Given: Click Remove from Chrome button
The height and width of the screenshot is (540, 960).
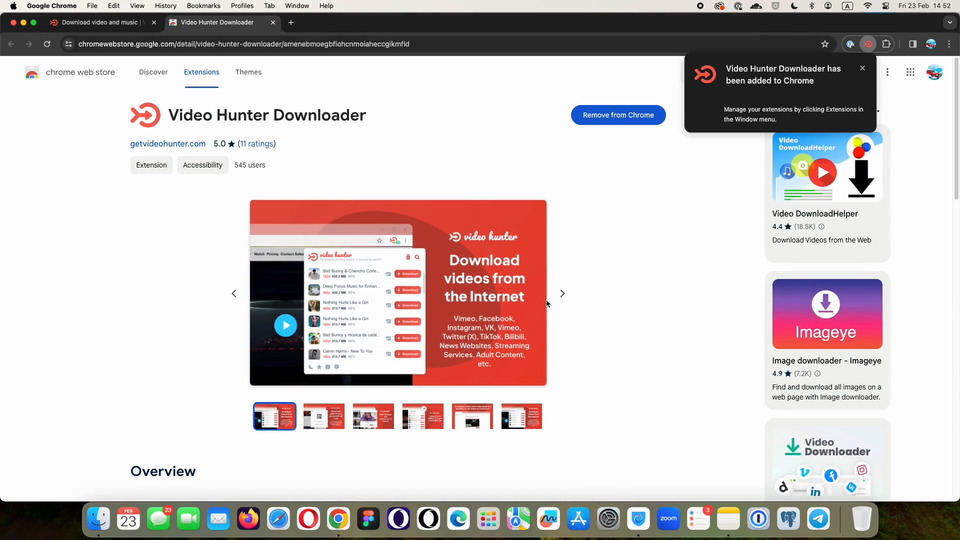Looking at the screenshot, I should pos(618,115).
